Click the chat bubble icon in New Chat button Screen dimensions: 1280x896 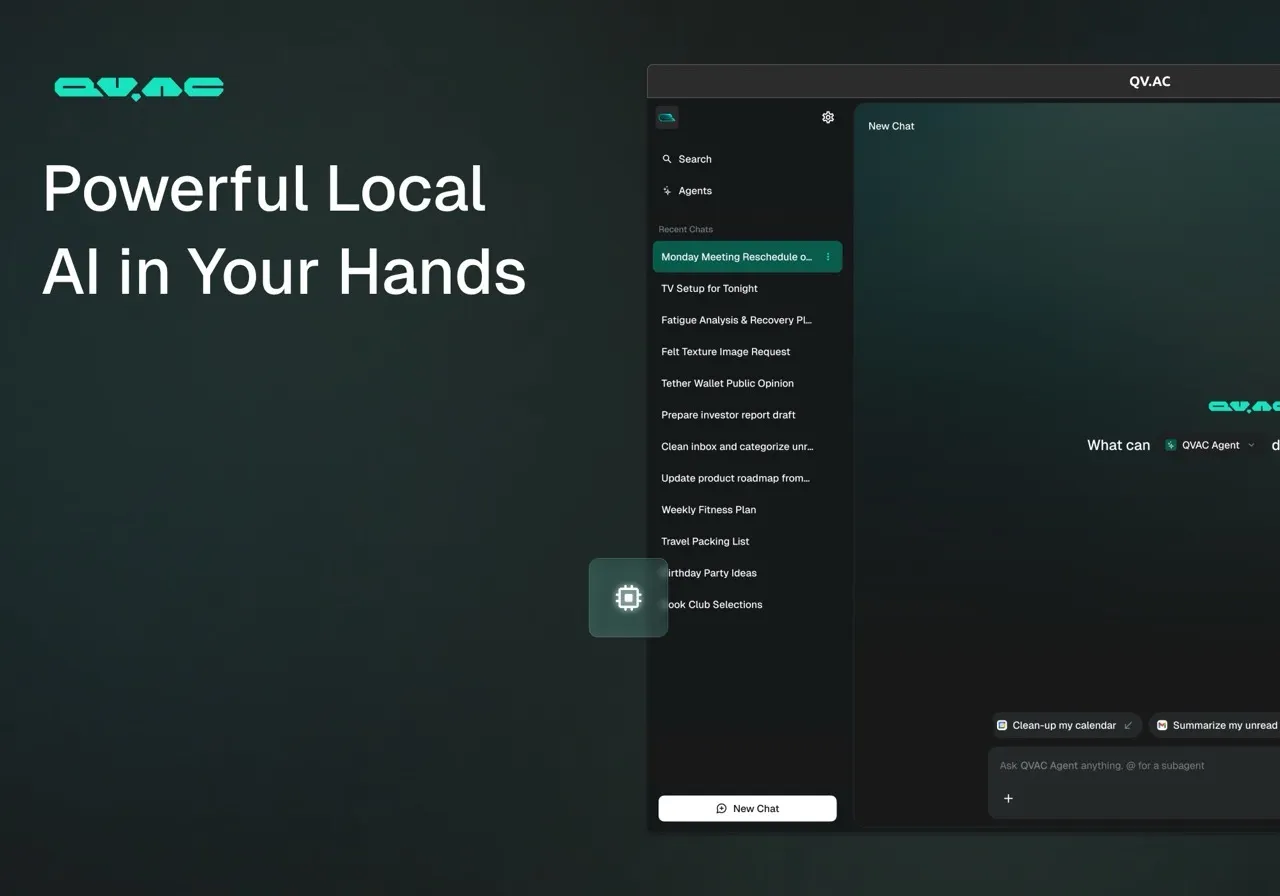click(722, 808)
